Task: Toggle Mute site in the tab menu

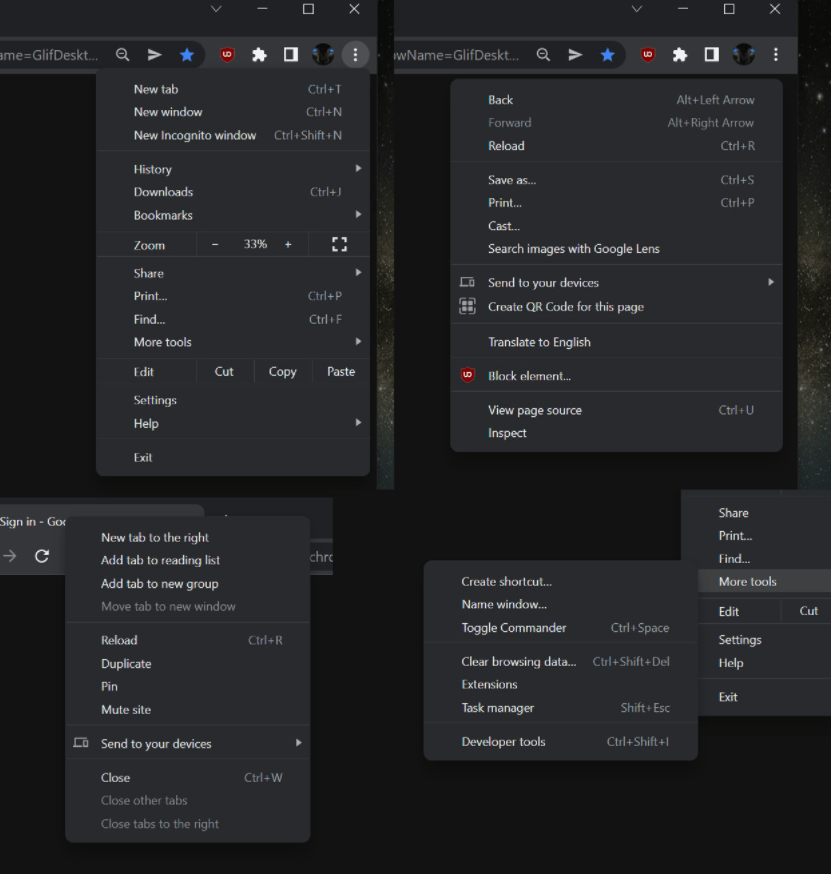Action: point(126,710)
